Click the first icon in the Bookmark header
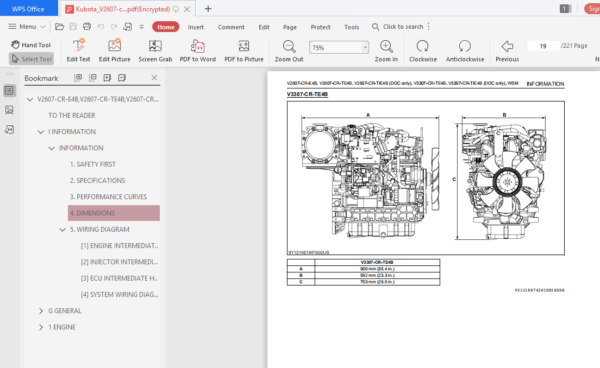600x368 pixels. click(x=78, y=78)
